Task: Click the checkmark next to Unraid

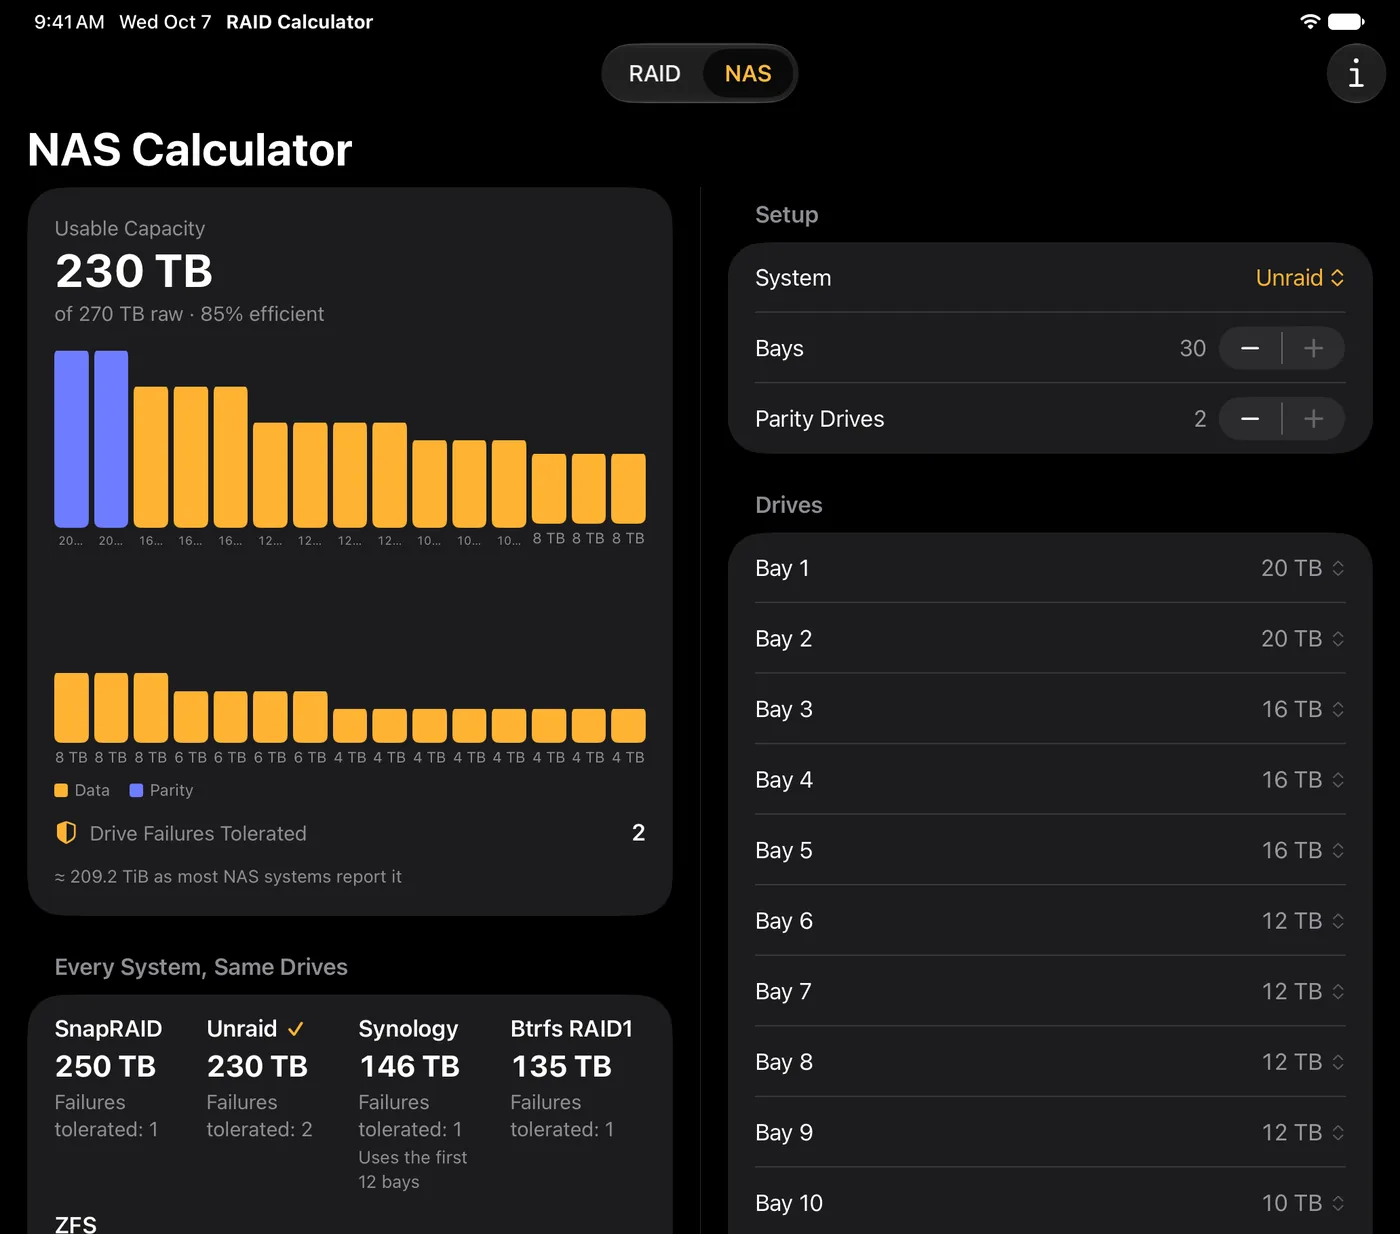Action: pos(295,1029)
